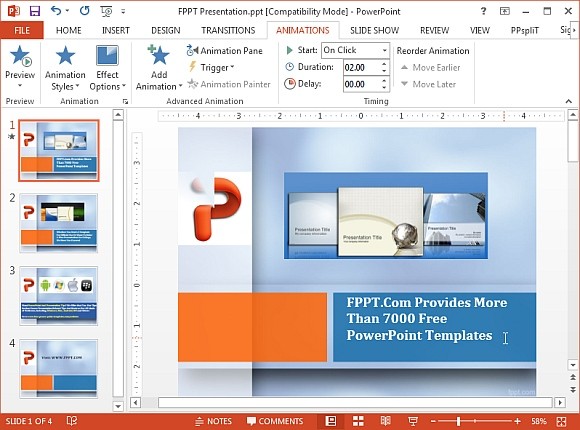Switch to the DESIGN tab
The image size is (580, 430).
(x=166, y=30)
